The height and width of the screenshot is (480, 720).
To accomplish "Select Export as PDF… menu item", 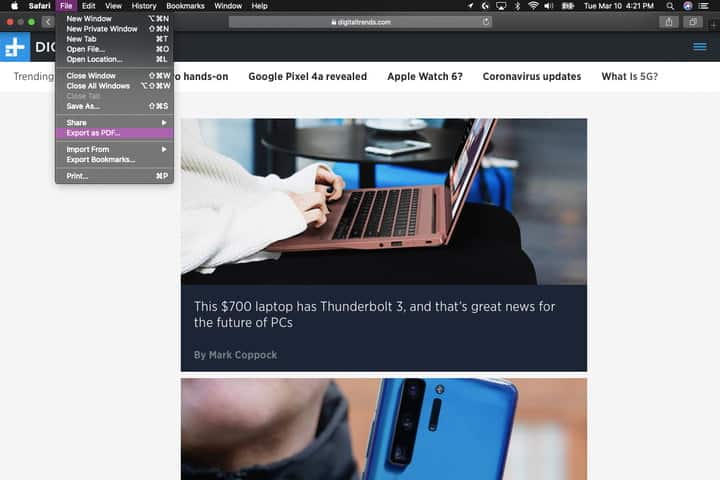I will click(x=114, y=132).
